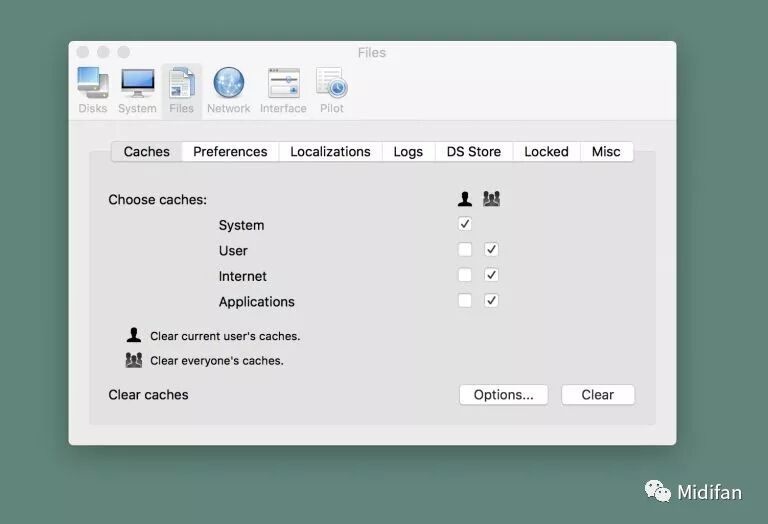The width and height of the screenshot is (768, 524).
Task: Open the Interface toolbar section
Action: (x=283, y=91)
